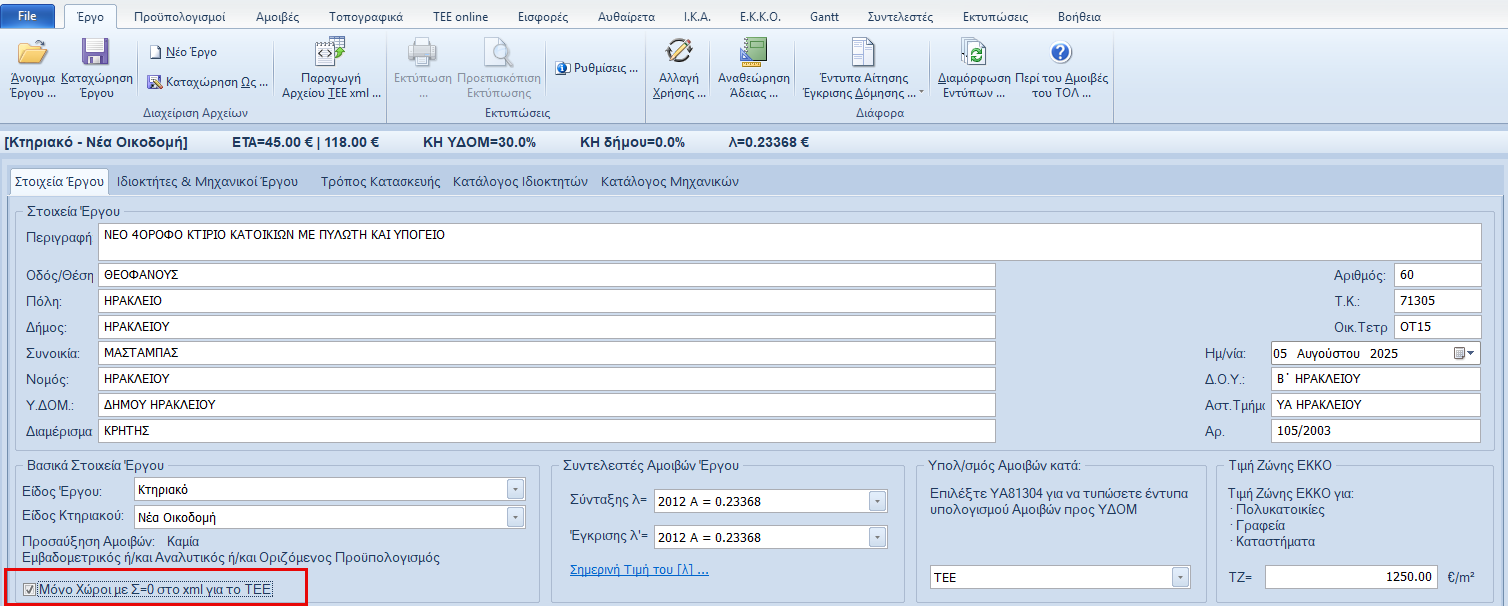Screen dimensions: 1508x606
Task: Click the Περιγραφή description text field
Action: tap(788, 241)
